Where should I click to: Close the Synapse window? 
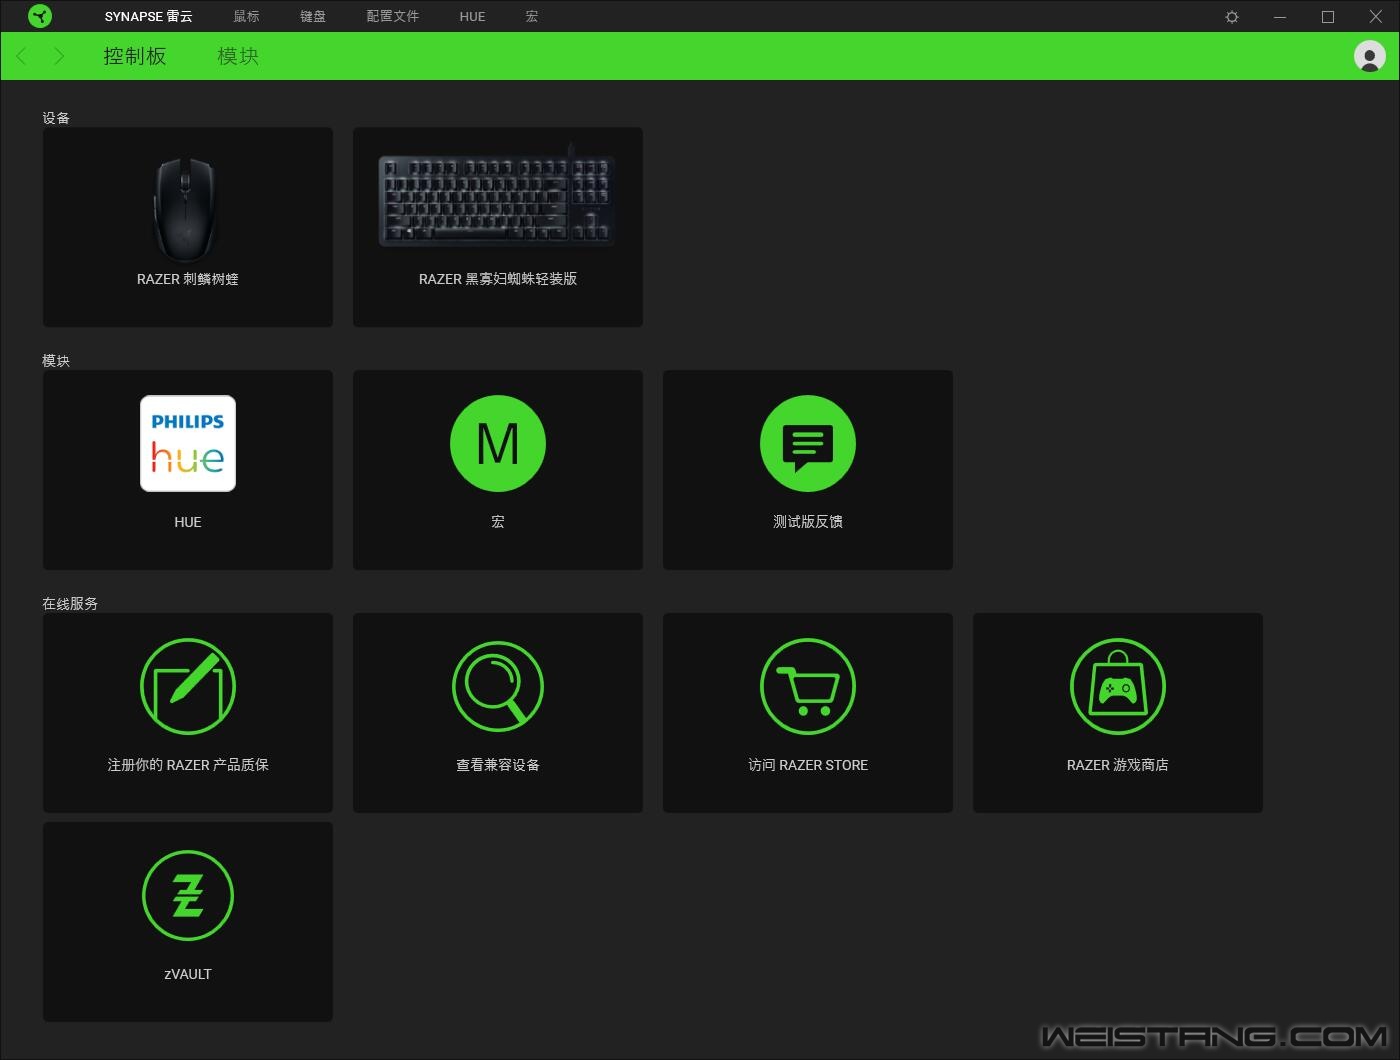[x=1376, y=17]
